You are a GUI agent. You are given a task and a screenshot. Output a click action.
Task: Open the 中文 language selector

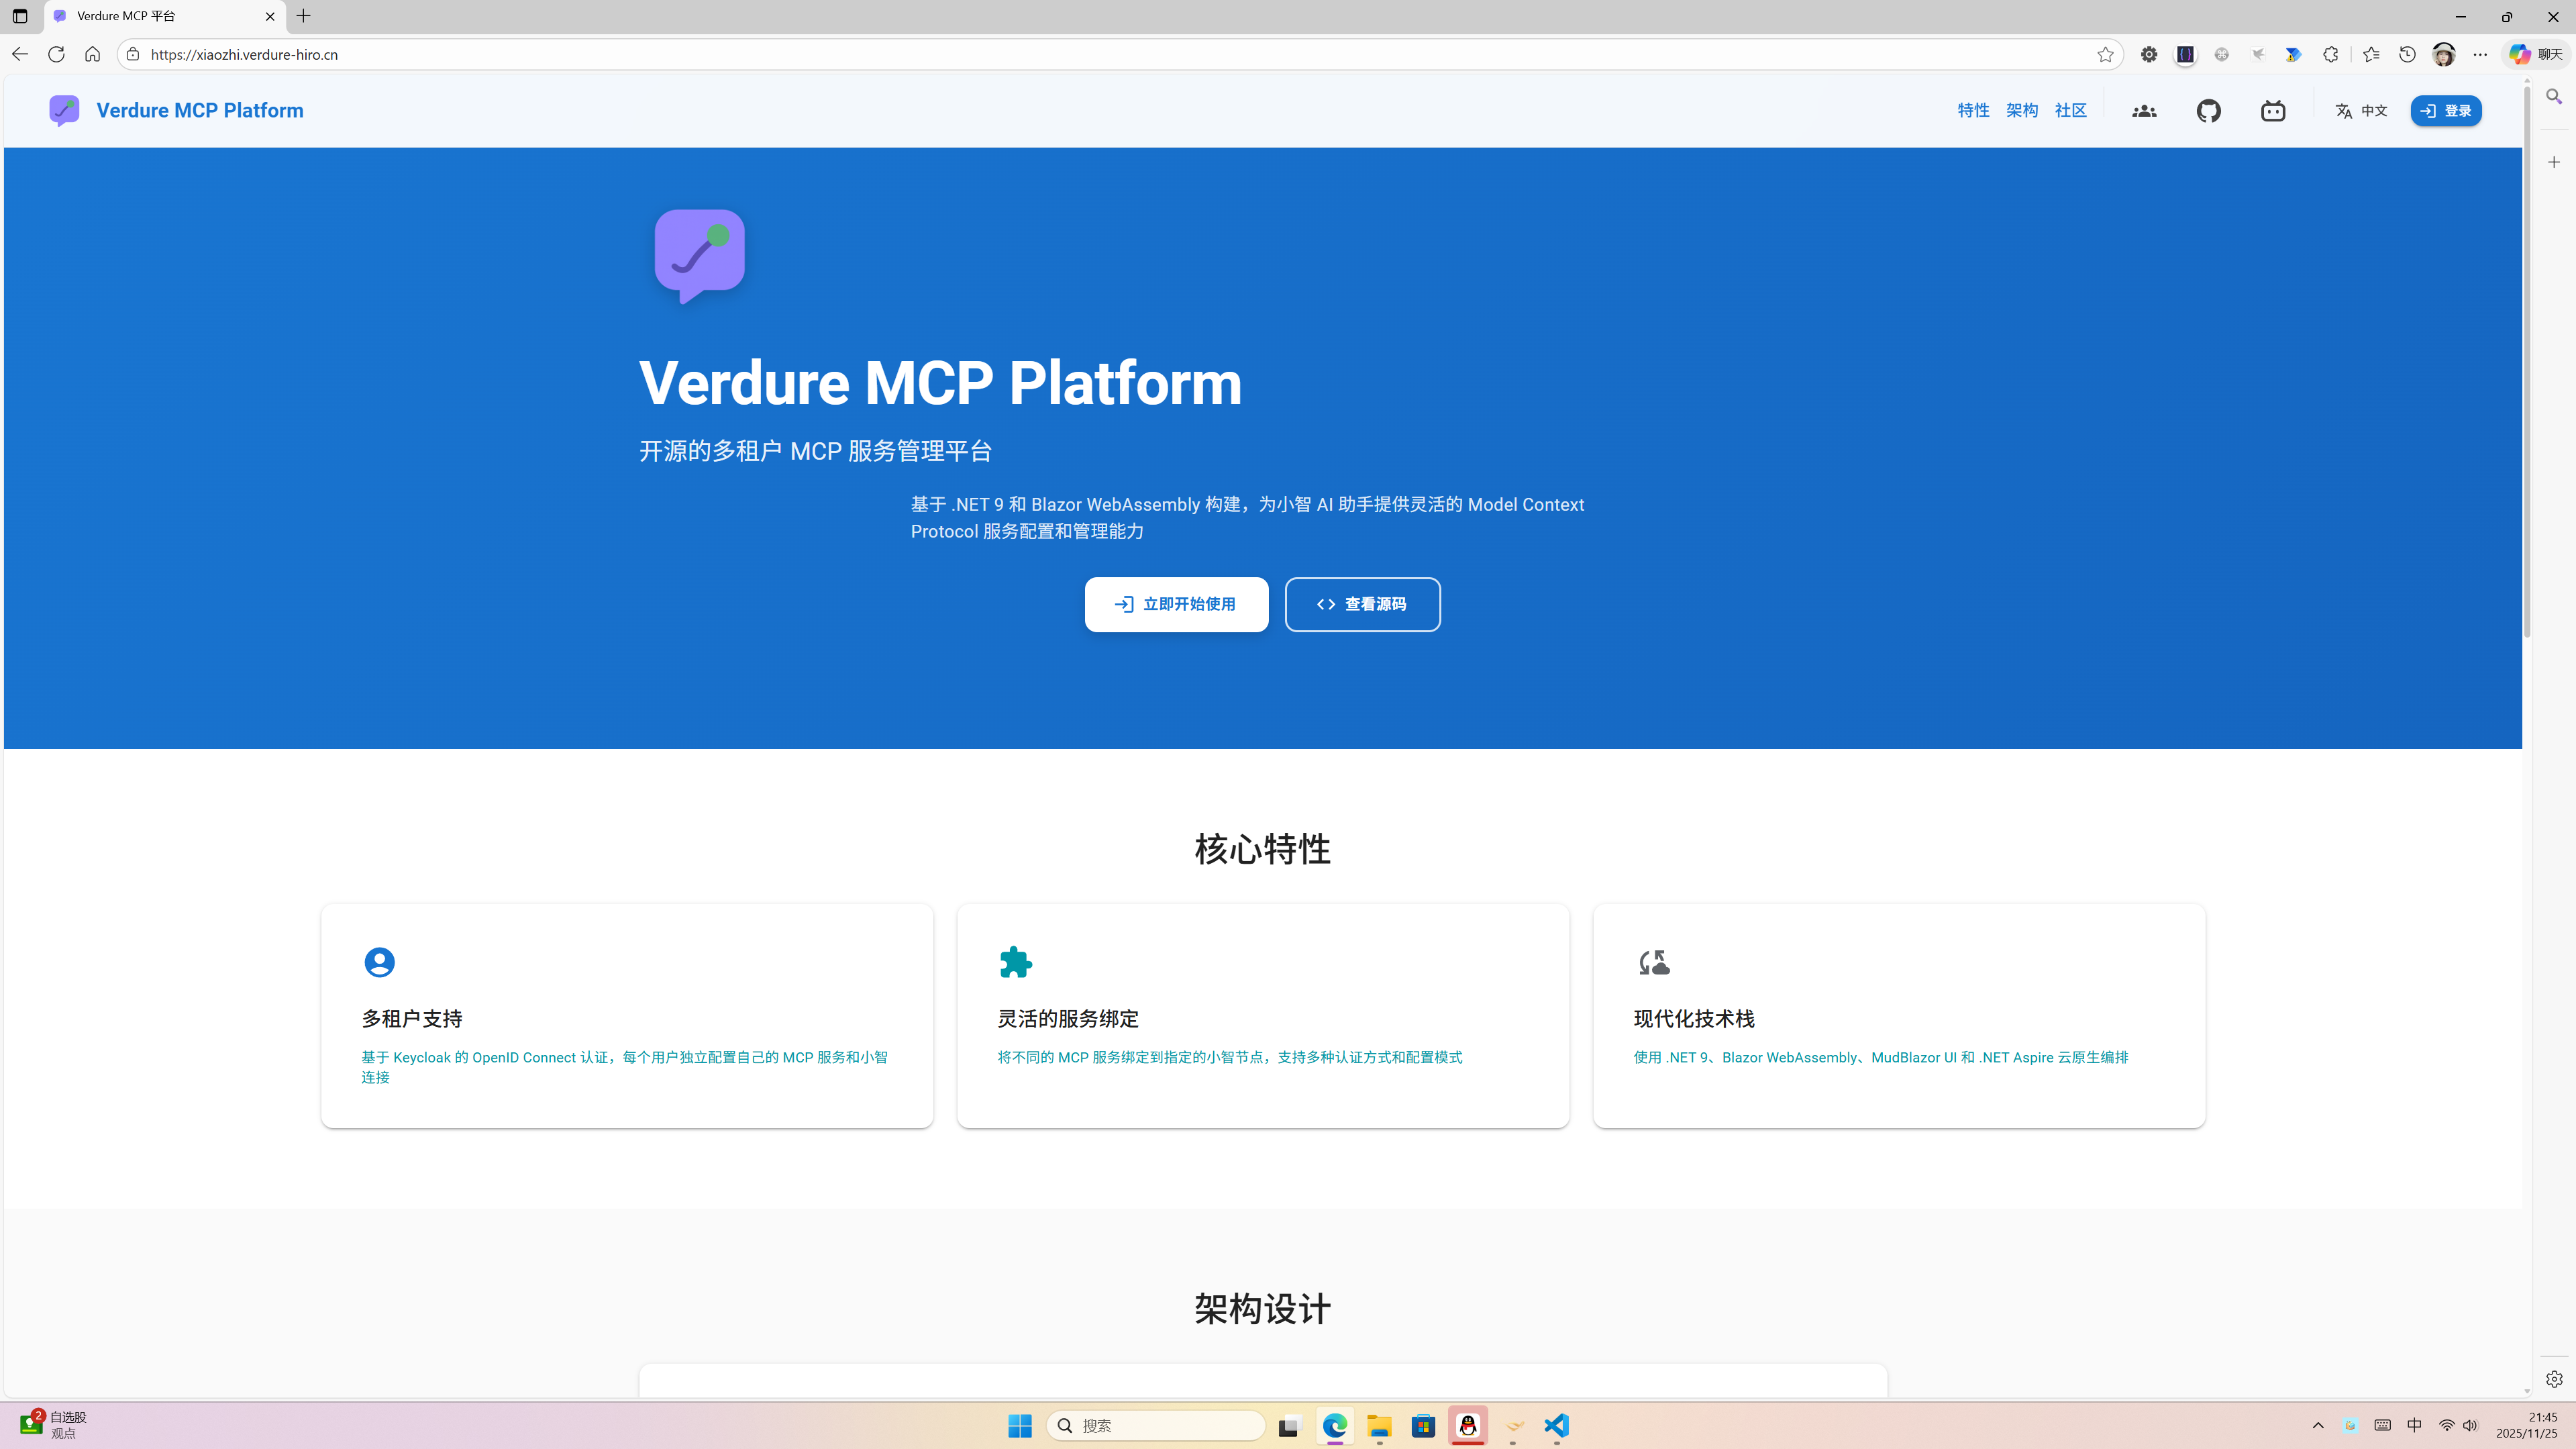(2374, 110)
